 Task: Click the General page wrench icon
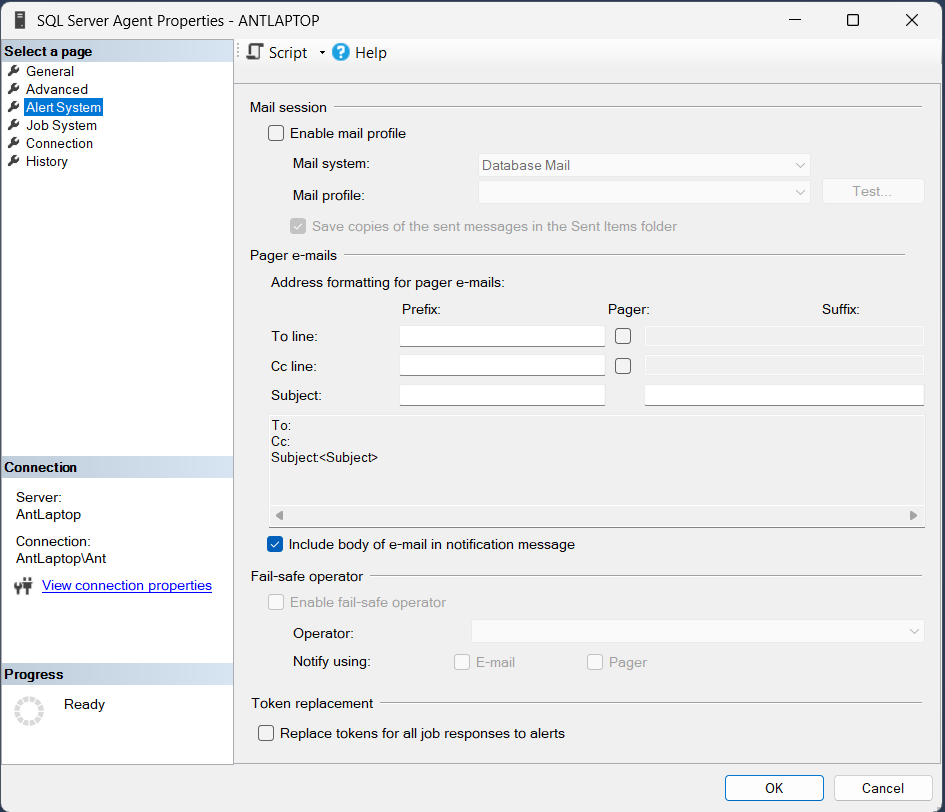(x=14, y=71)
